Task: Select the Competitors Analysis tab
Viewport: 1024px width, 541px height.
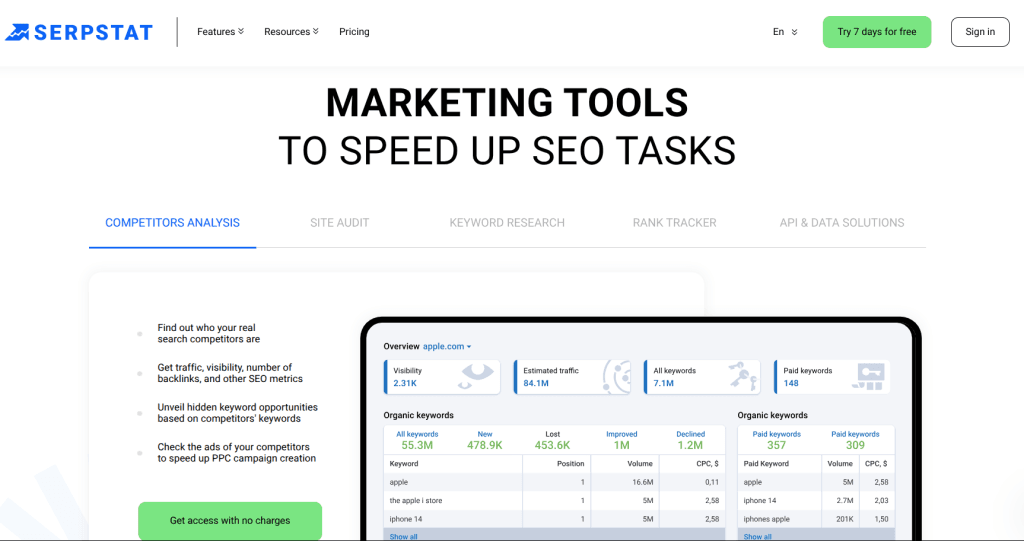Action: [x=172, y=223]
